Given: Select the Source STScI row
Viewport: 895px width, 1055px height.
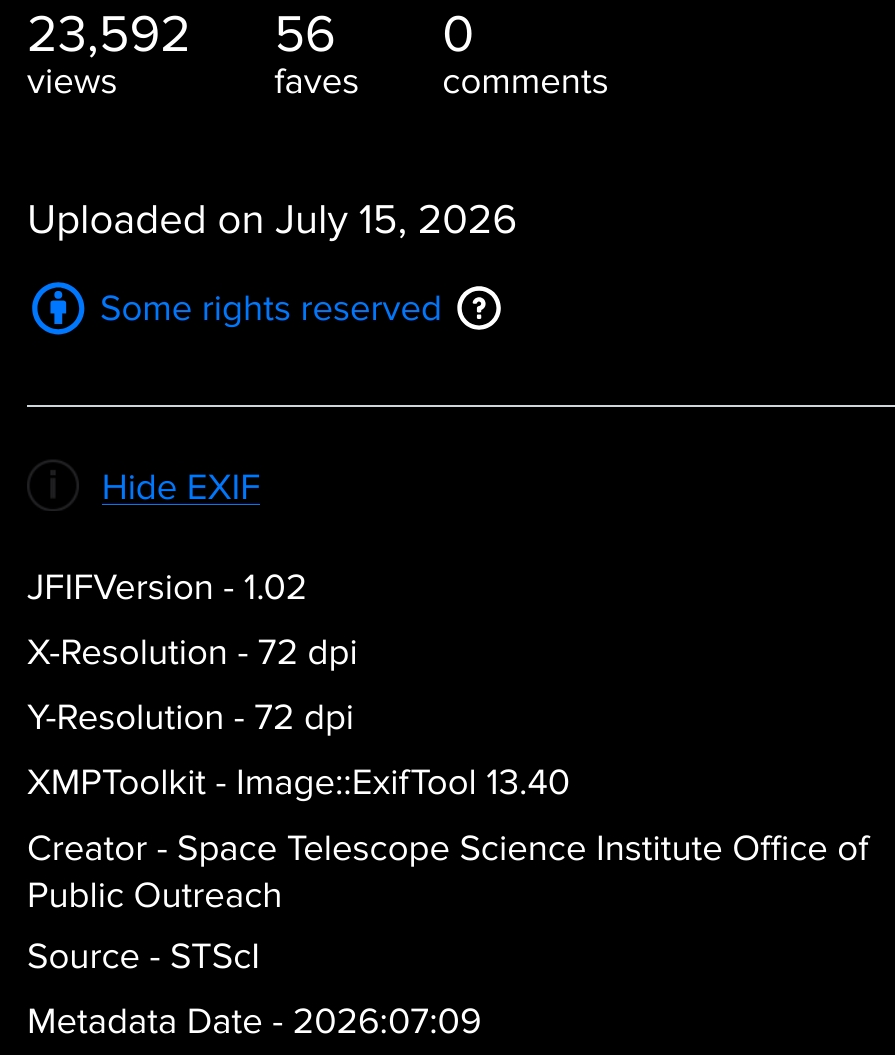Looking at the screenshot, I should pyautogui.click(x=143, y=956).
